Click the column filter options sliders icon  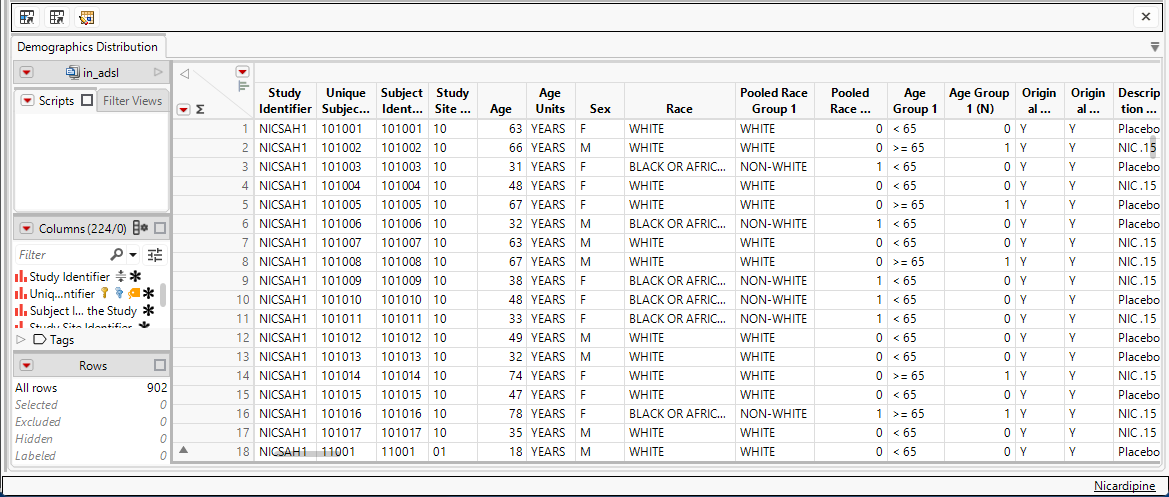point(154,255)
